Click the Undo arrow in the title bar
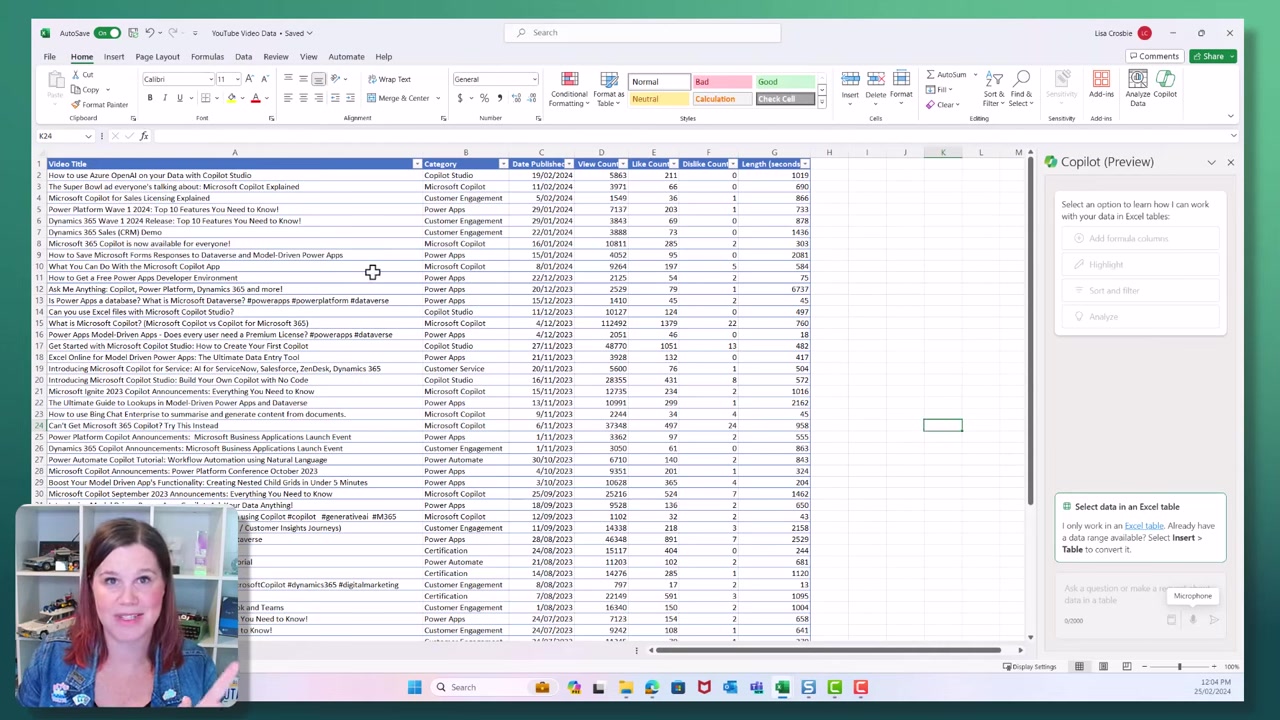This screenshot has width=1280, height=720. [149, 33]
